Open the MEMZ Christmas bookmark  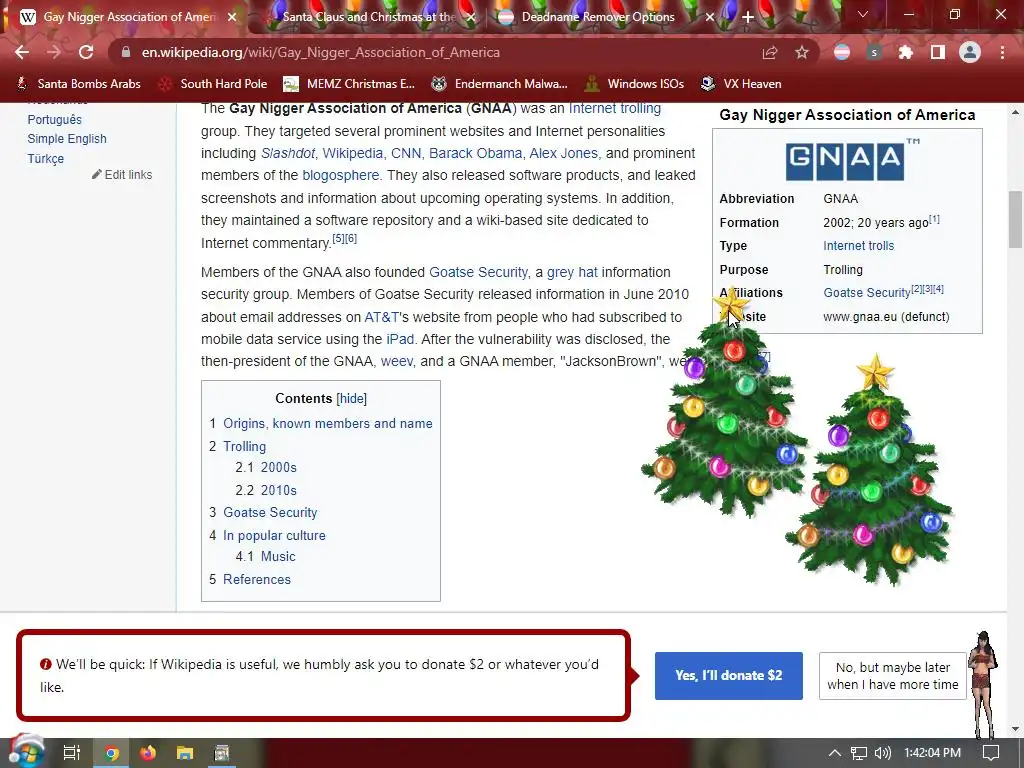point(349,84)
